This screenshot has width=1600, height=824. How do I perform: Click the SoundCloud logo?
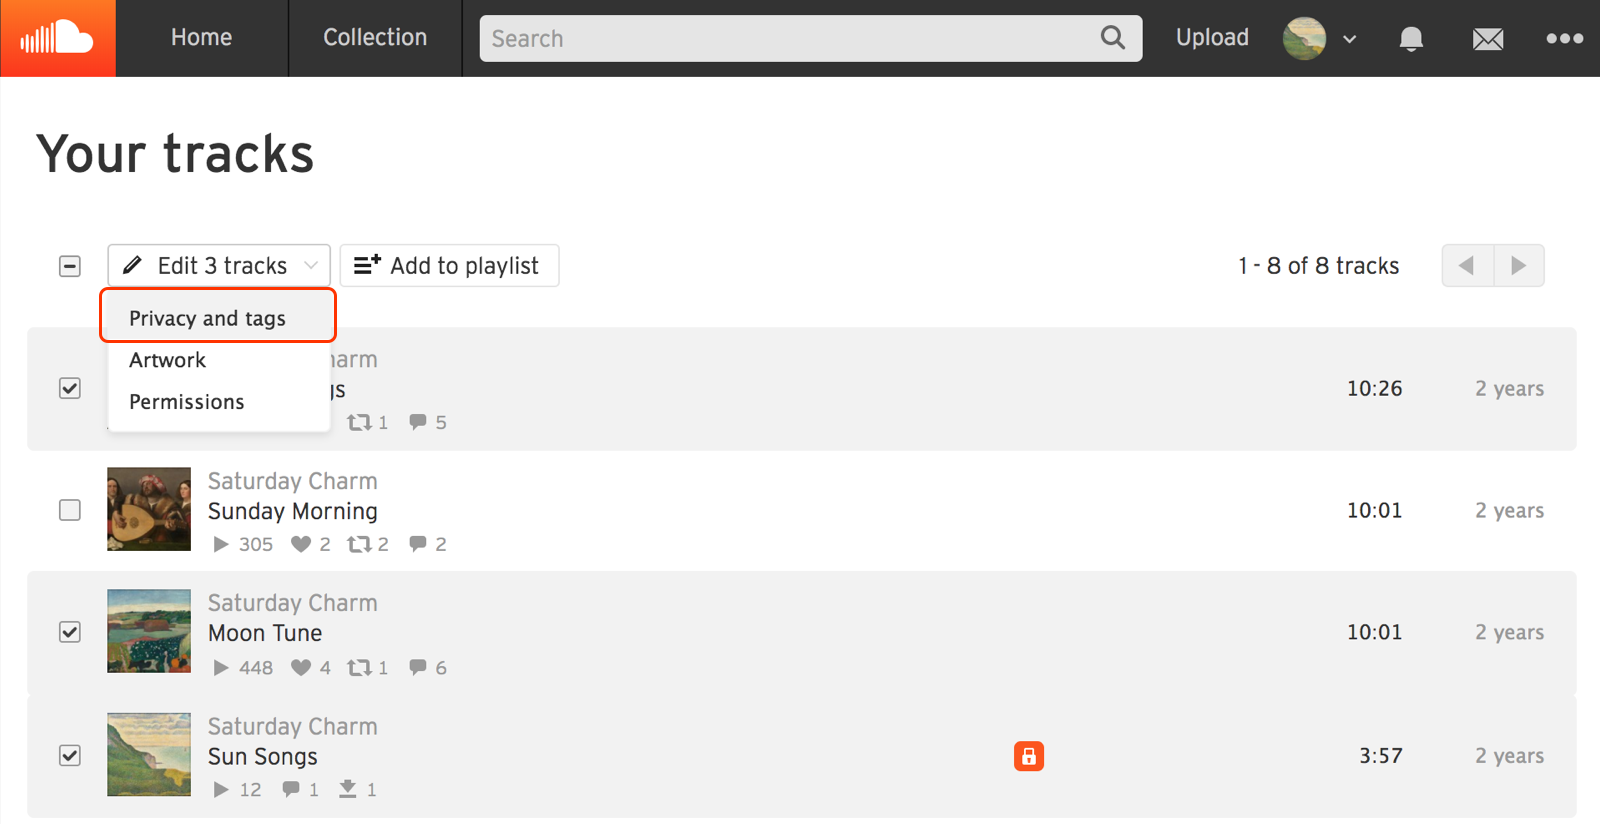pyautogui.click(x=57, y=38)
